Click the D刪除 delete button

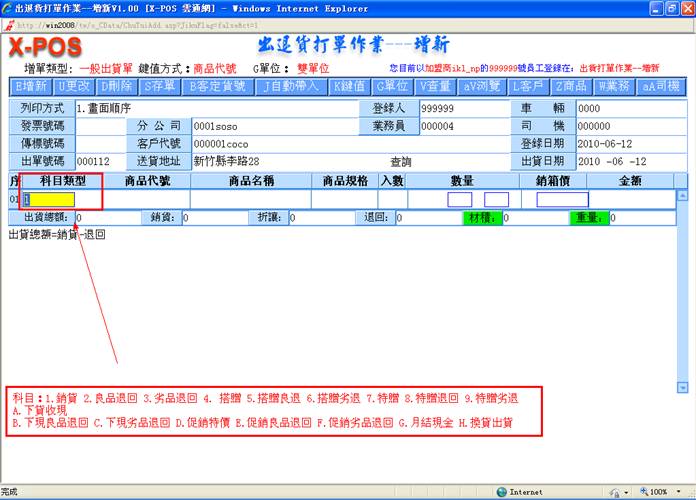pos(114,86)
